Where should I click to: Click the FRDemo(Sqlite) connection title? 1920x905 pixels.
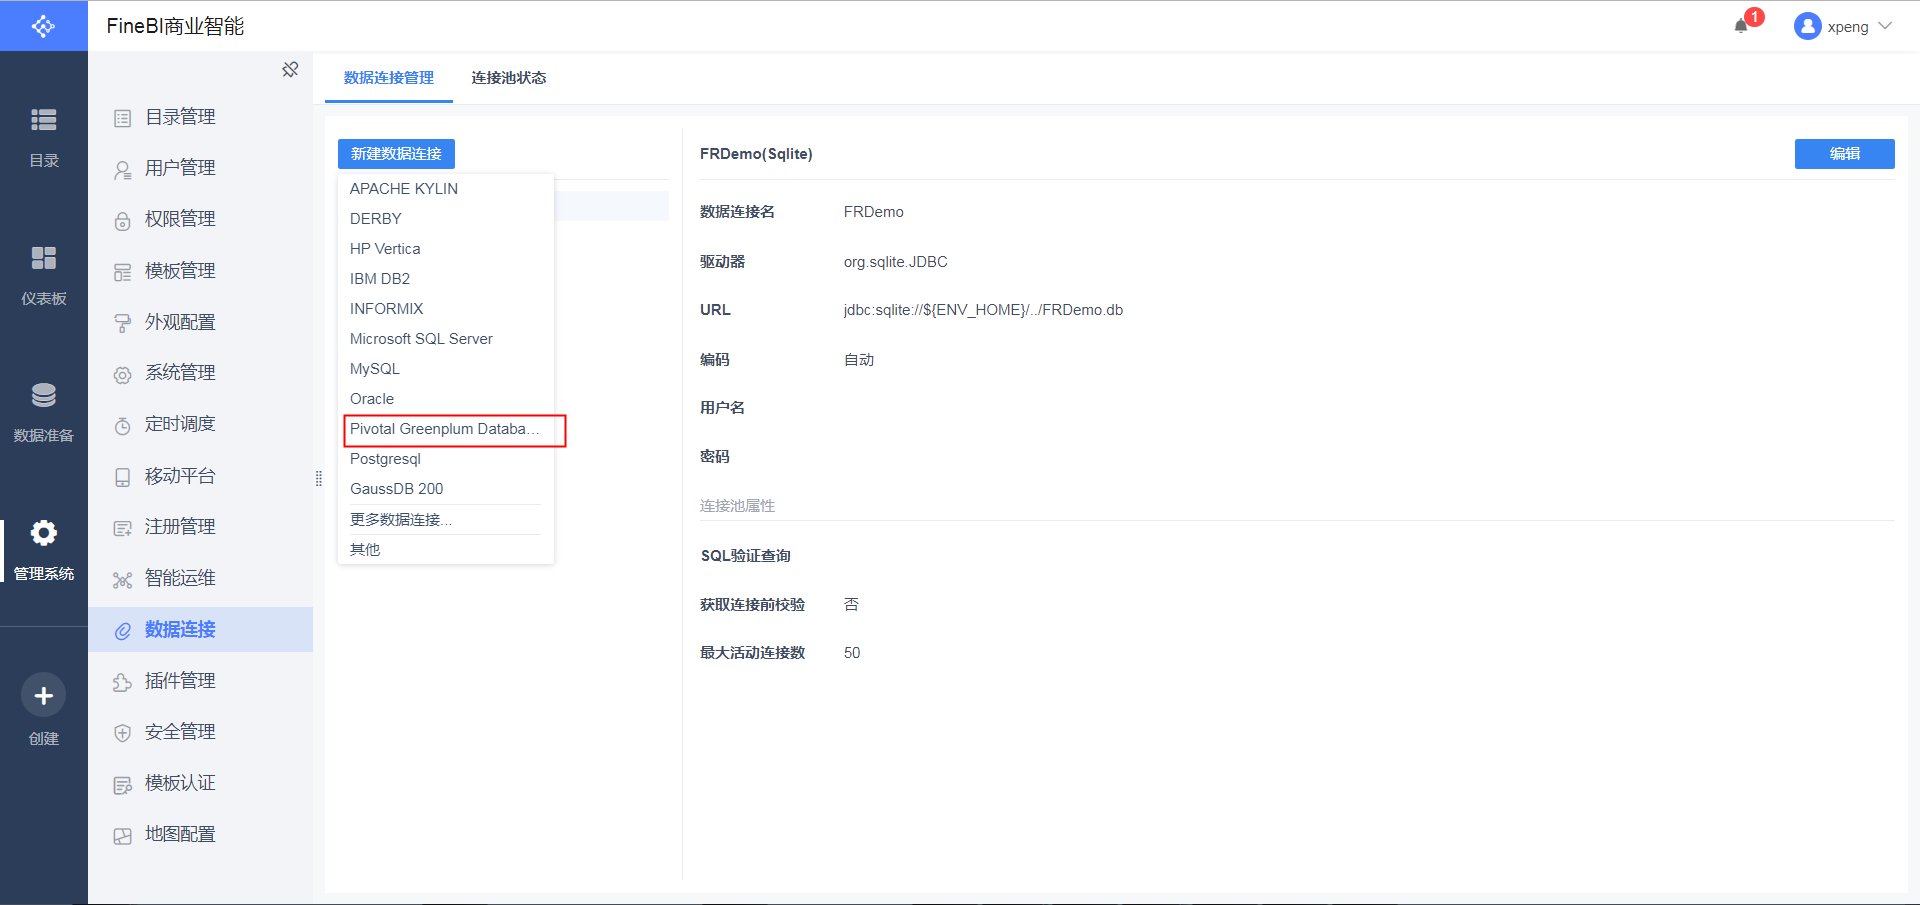click(x=756, y=154)
